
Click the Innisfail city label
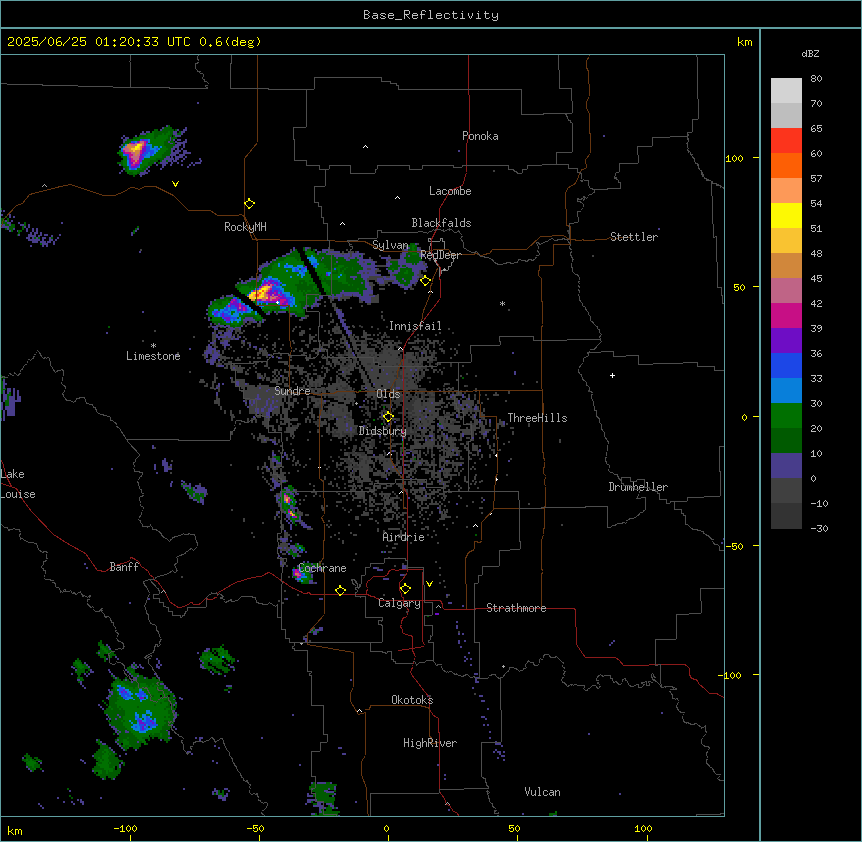click(415, 326)
